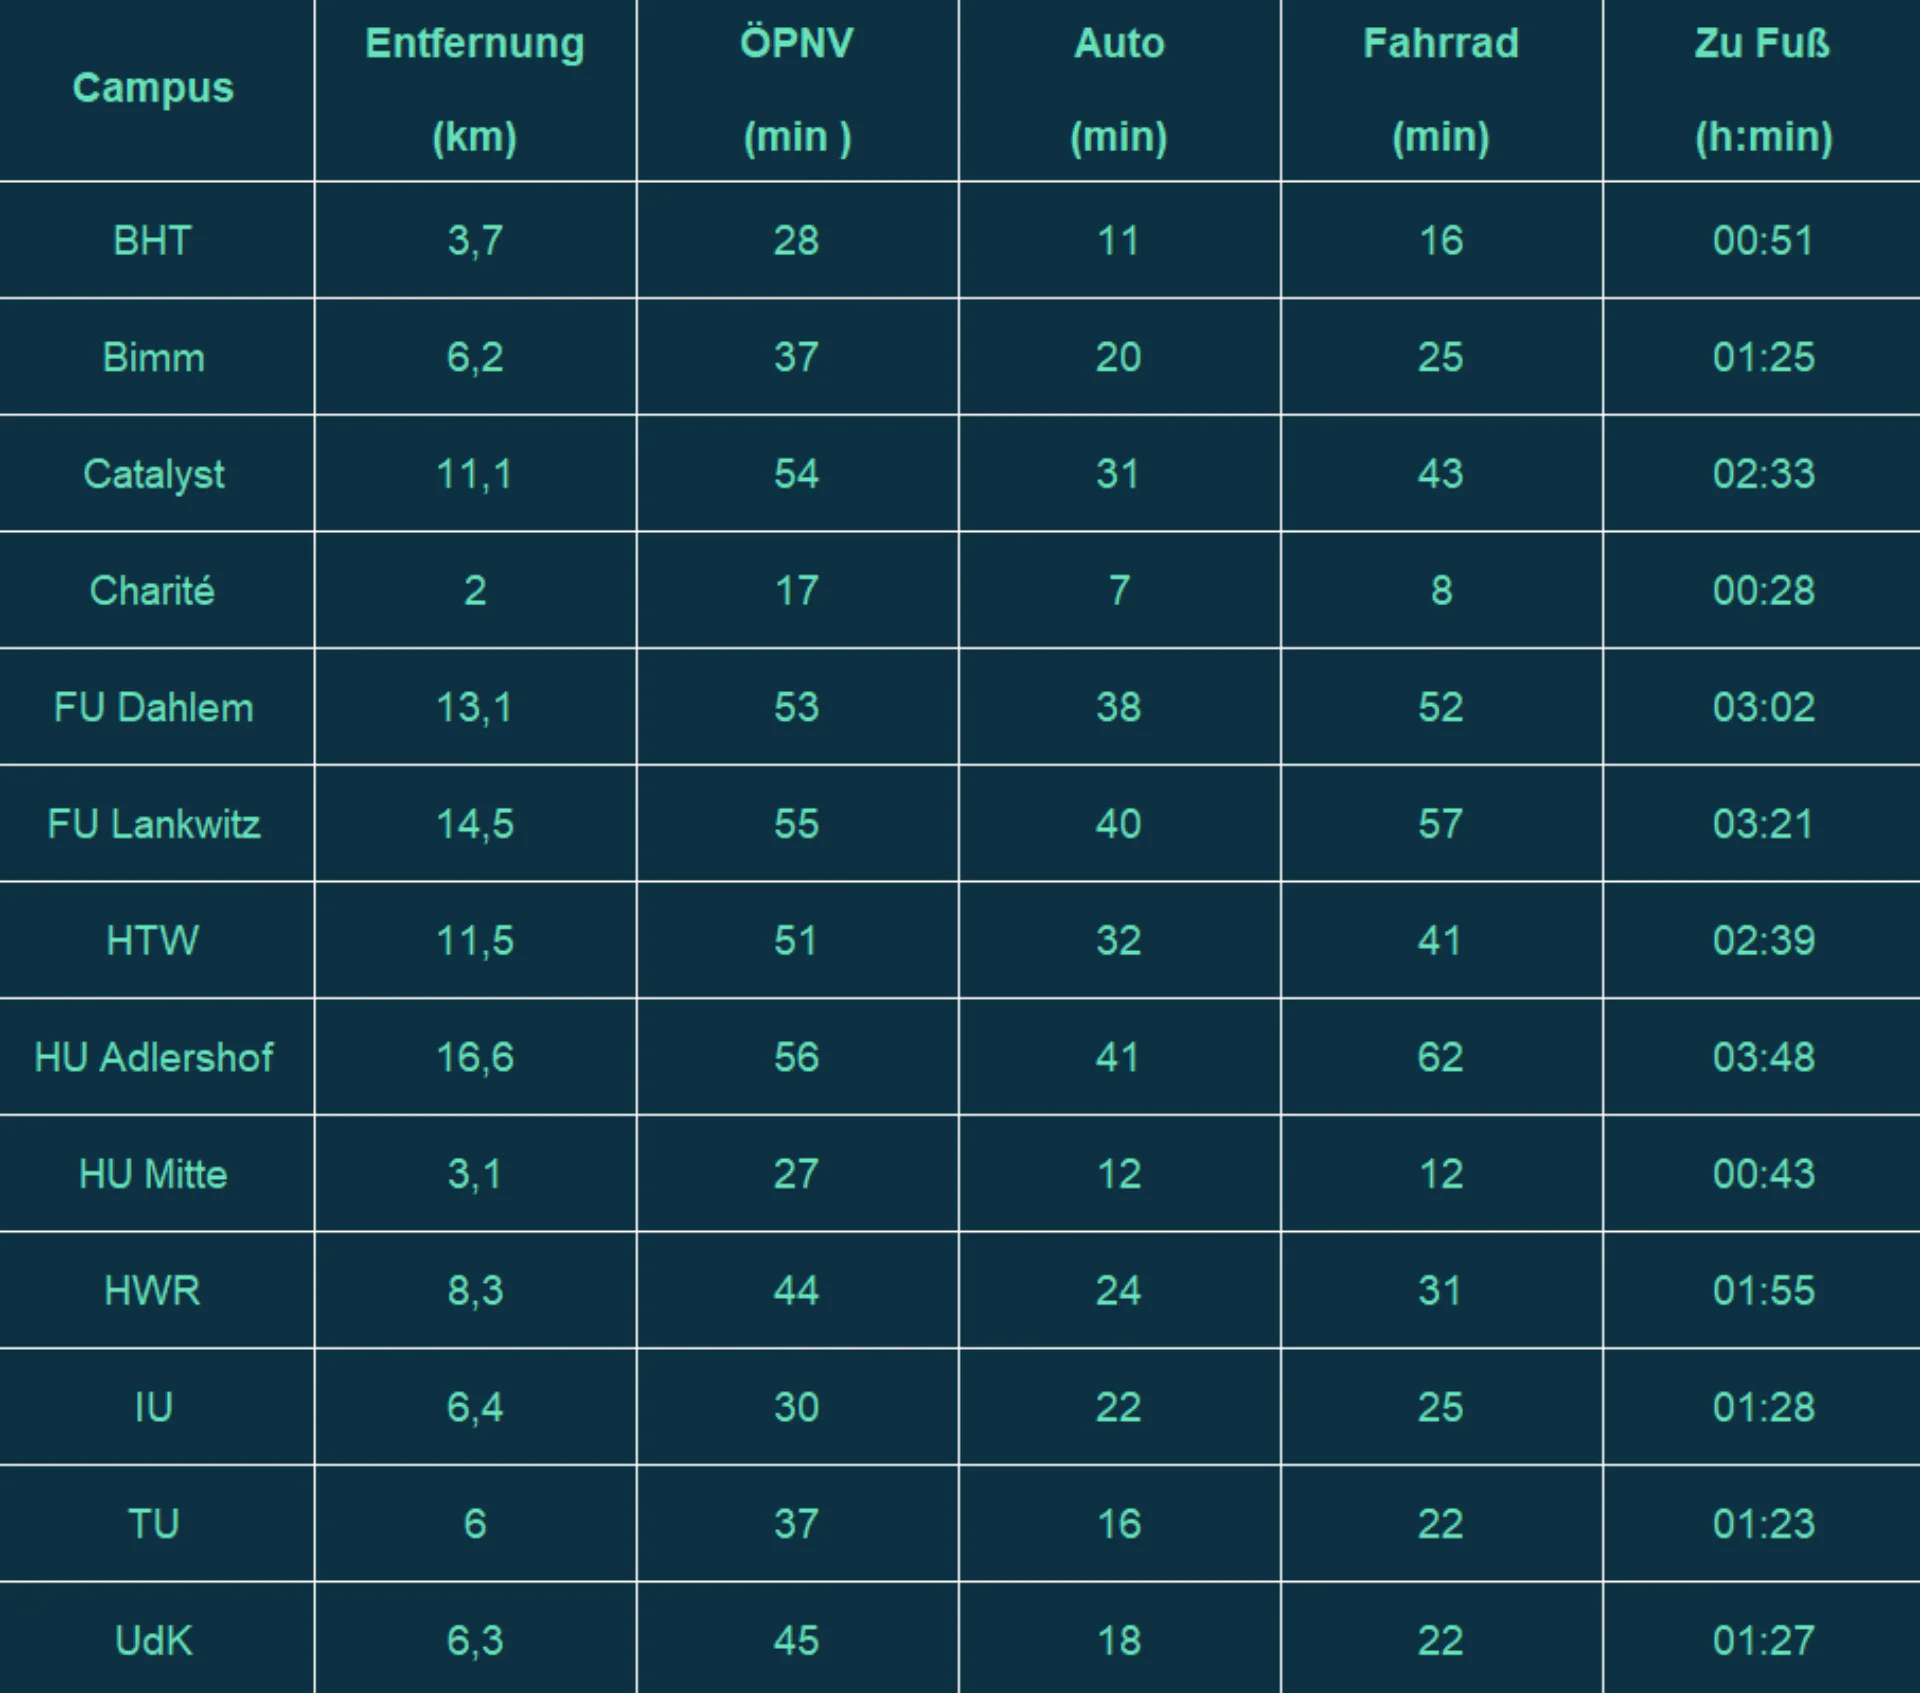Click the 03:48 walking time cell
This screenshot has height=1693, width=1920.
point(1763,1057)
